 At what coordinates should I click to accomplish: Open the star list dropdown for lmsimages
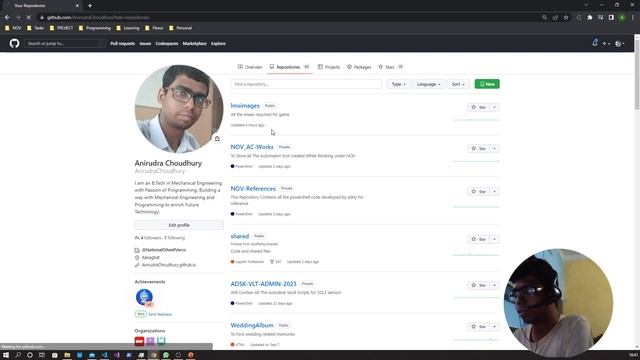pos(494,107)
